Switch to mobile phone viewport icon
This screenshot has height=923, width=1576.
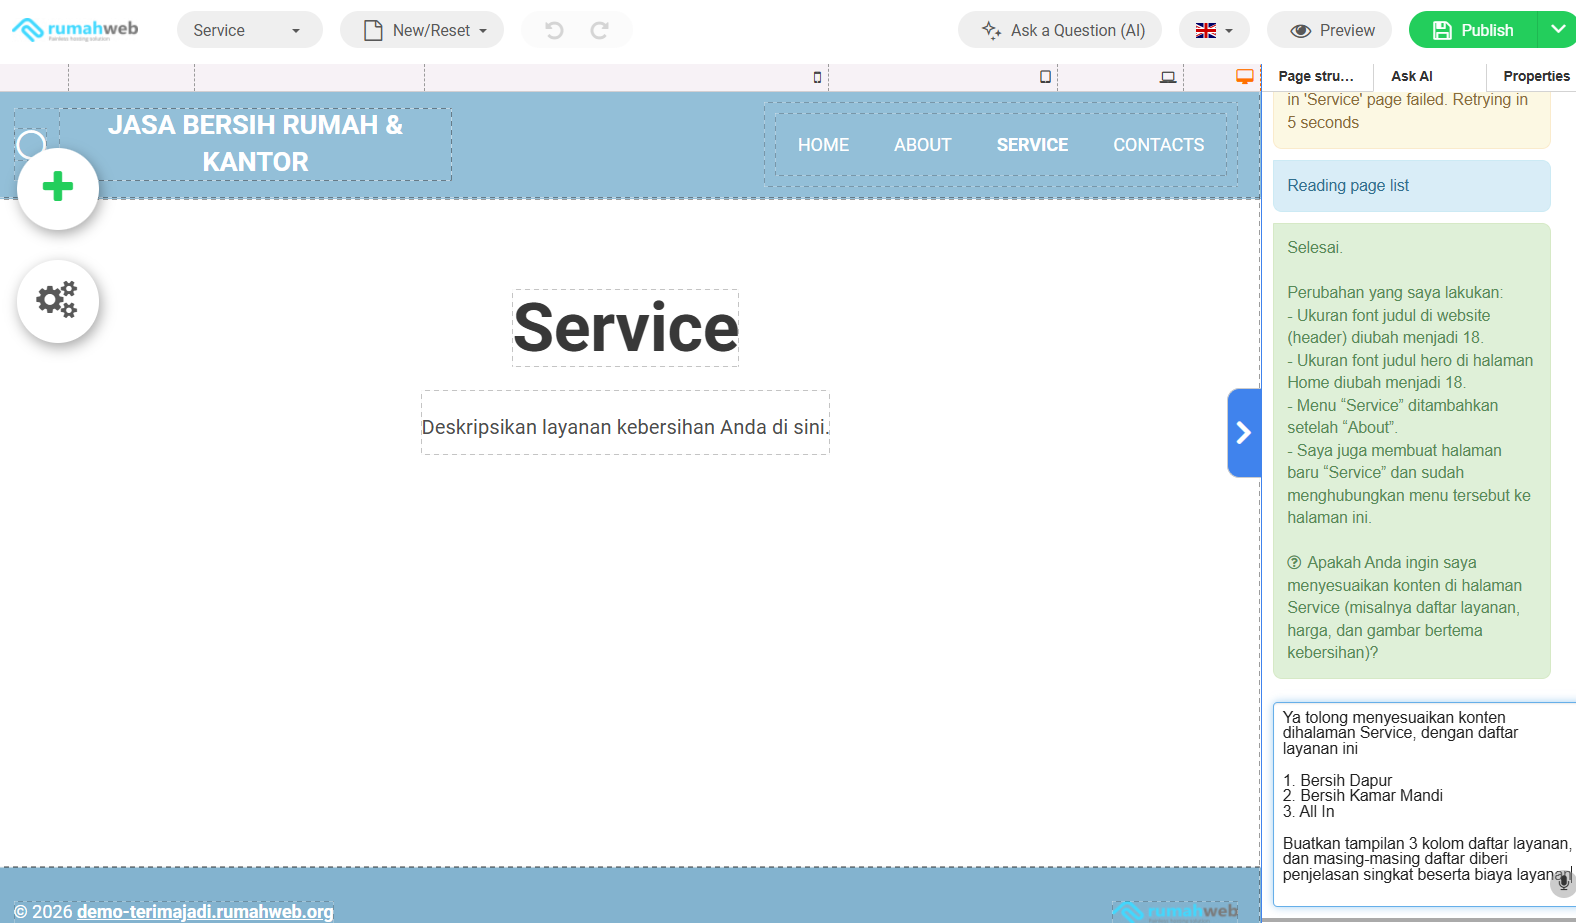pyautogui.click(x=817, y=77)
